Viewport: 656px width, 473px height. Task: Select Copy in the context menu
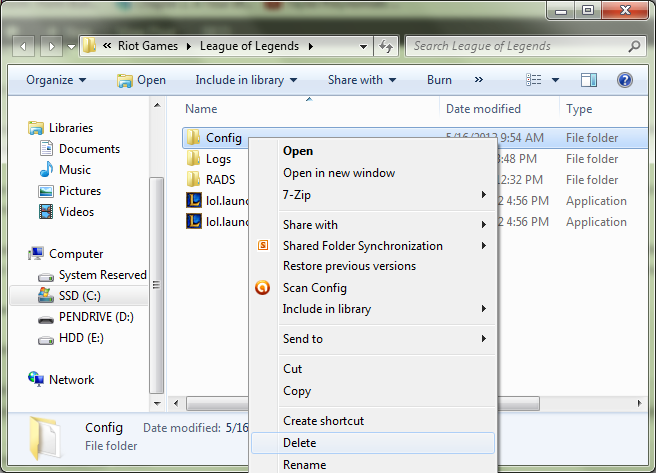297,391
